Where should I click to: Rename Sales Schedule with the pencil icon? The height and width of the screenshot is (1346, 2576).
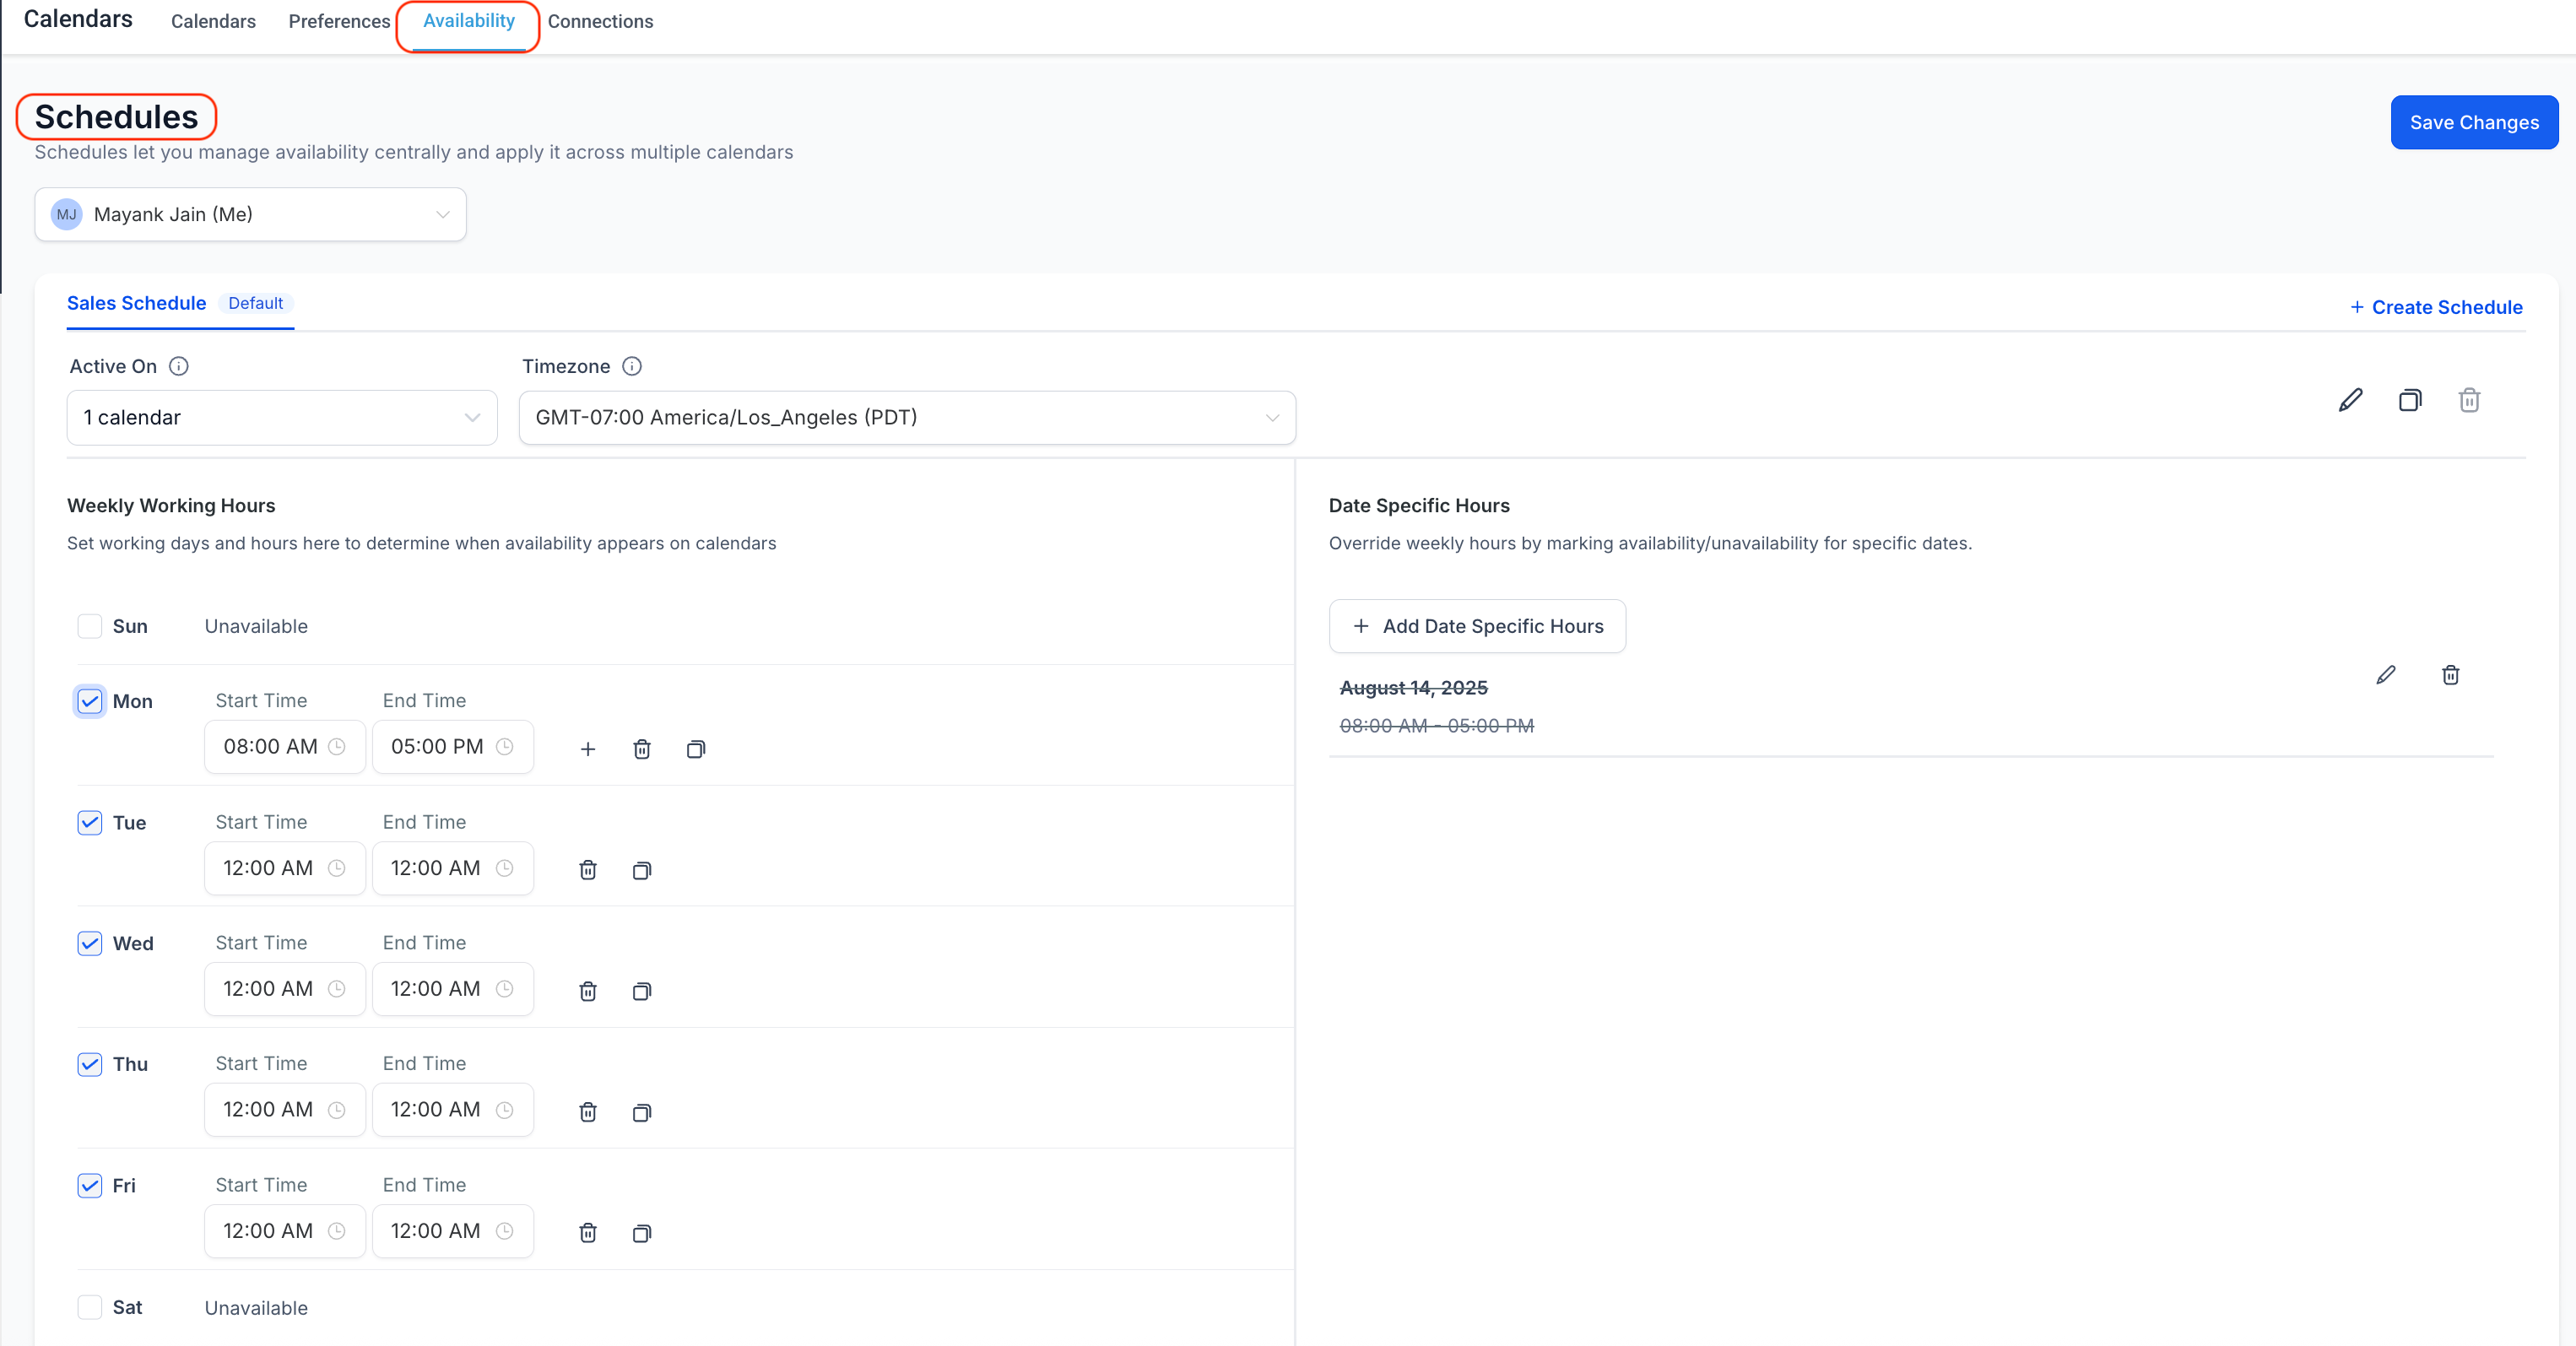pos(2350,400)
